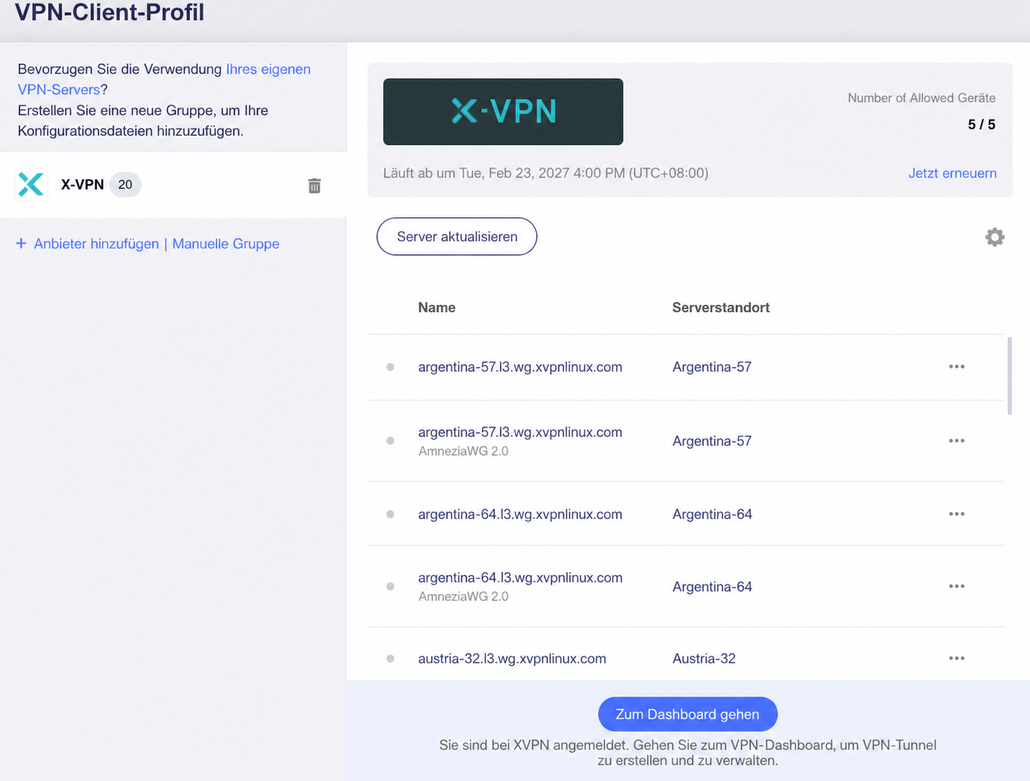
Task: Click the 5 / 5 device count
Action: (x=981, y=124)
